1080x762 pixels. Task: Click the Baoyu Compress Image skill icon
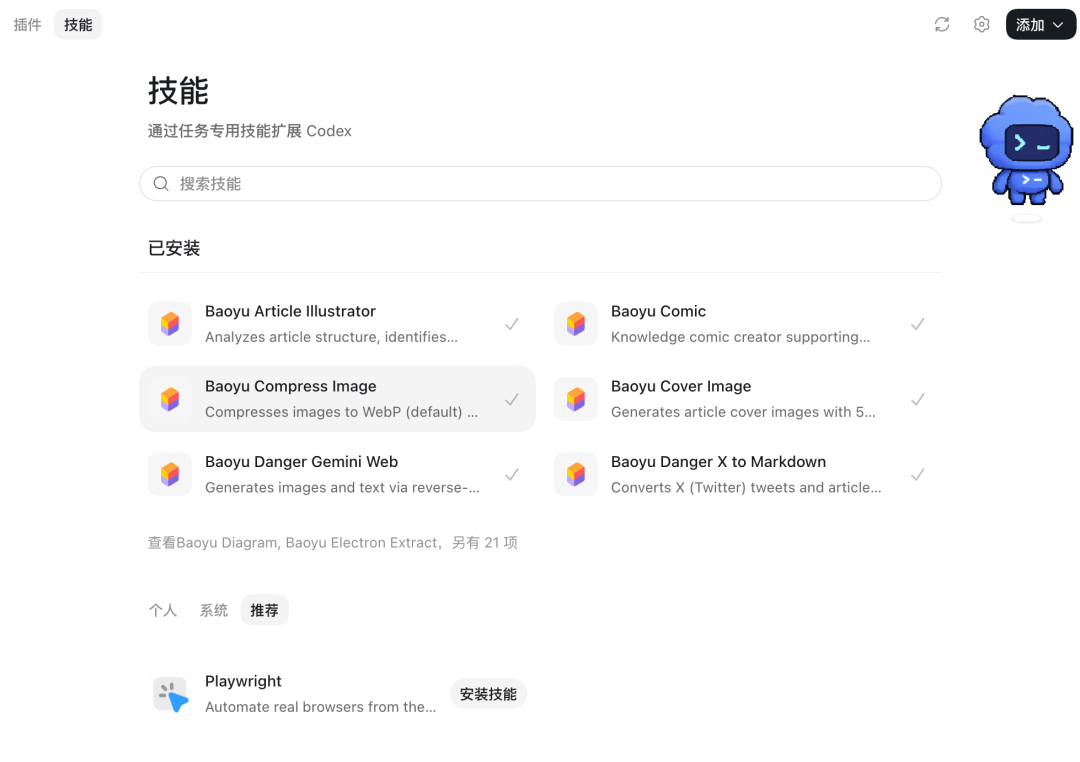(x=169, y=399)
